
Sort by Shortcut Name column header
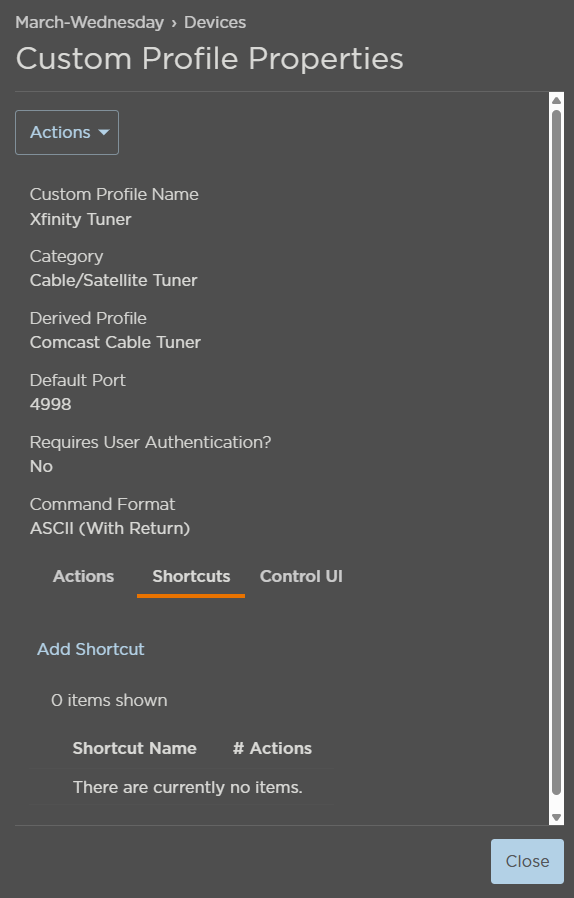(x=135, y=748)
